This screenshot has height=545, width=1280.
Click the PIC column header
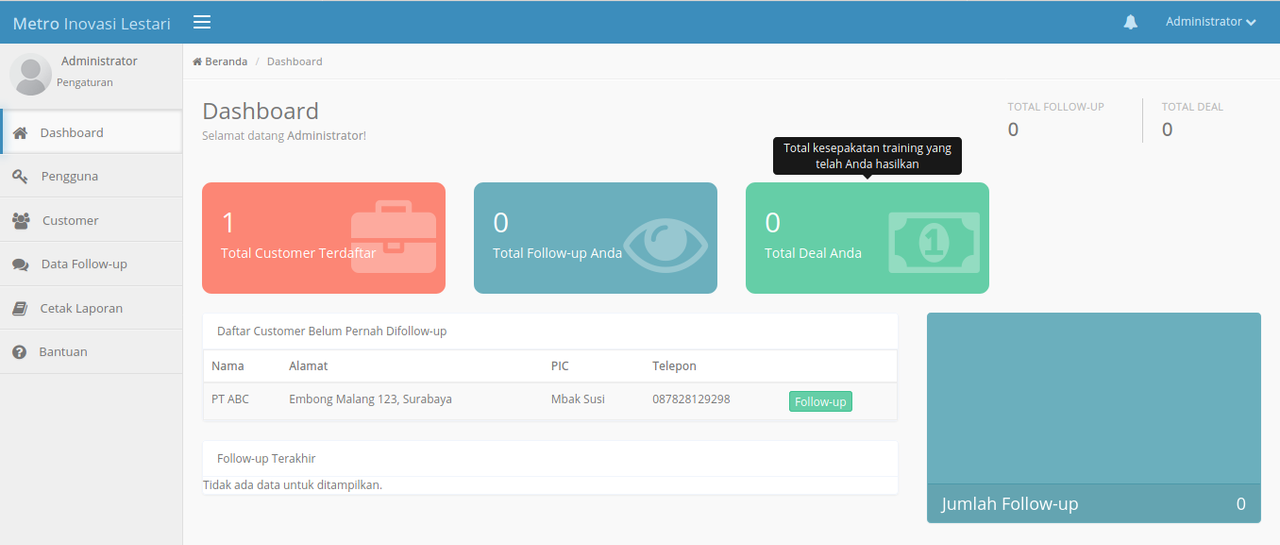pos(559,366)
